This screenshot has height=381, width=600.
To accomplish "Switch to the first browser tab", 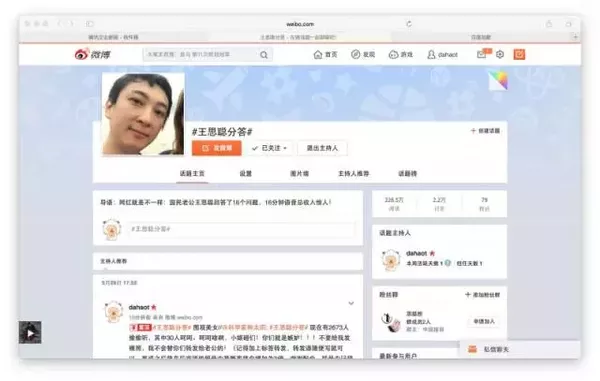I will tap(113, 37).
